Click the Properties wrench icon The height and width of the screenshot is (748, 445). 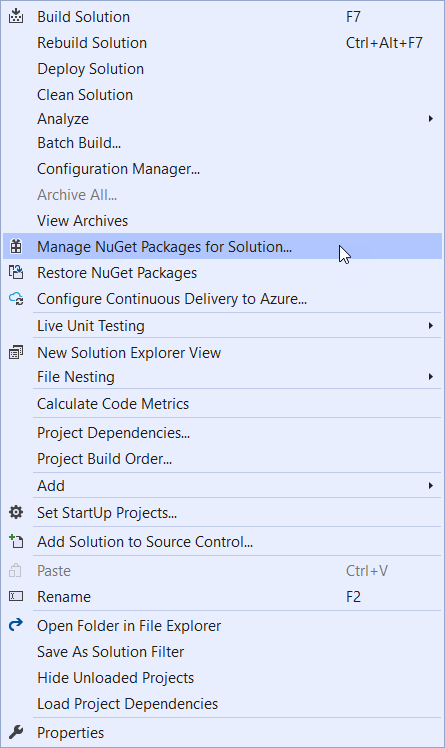[16, 732]
